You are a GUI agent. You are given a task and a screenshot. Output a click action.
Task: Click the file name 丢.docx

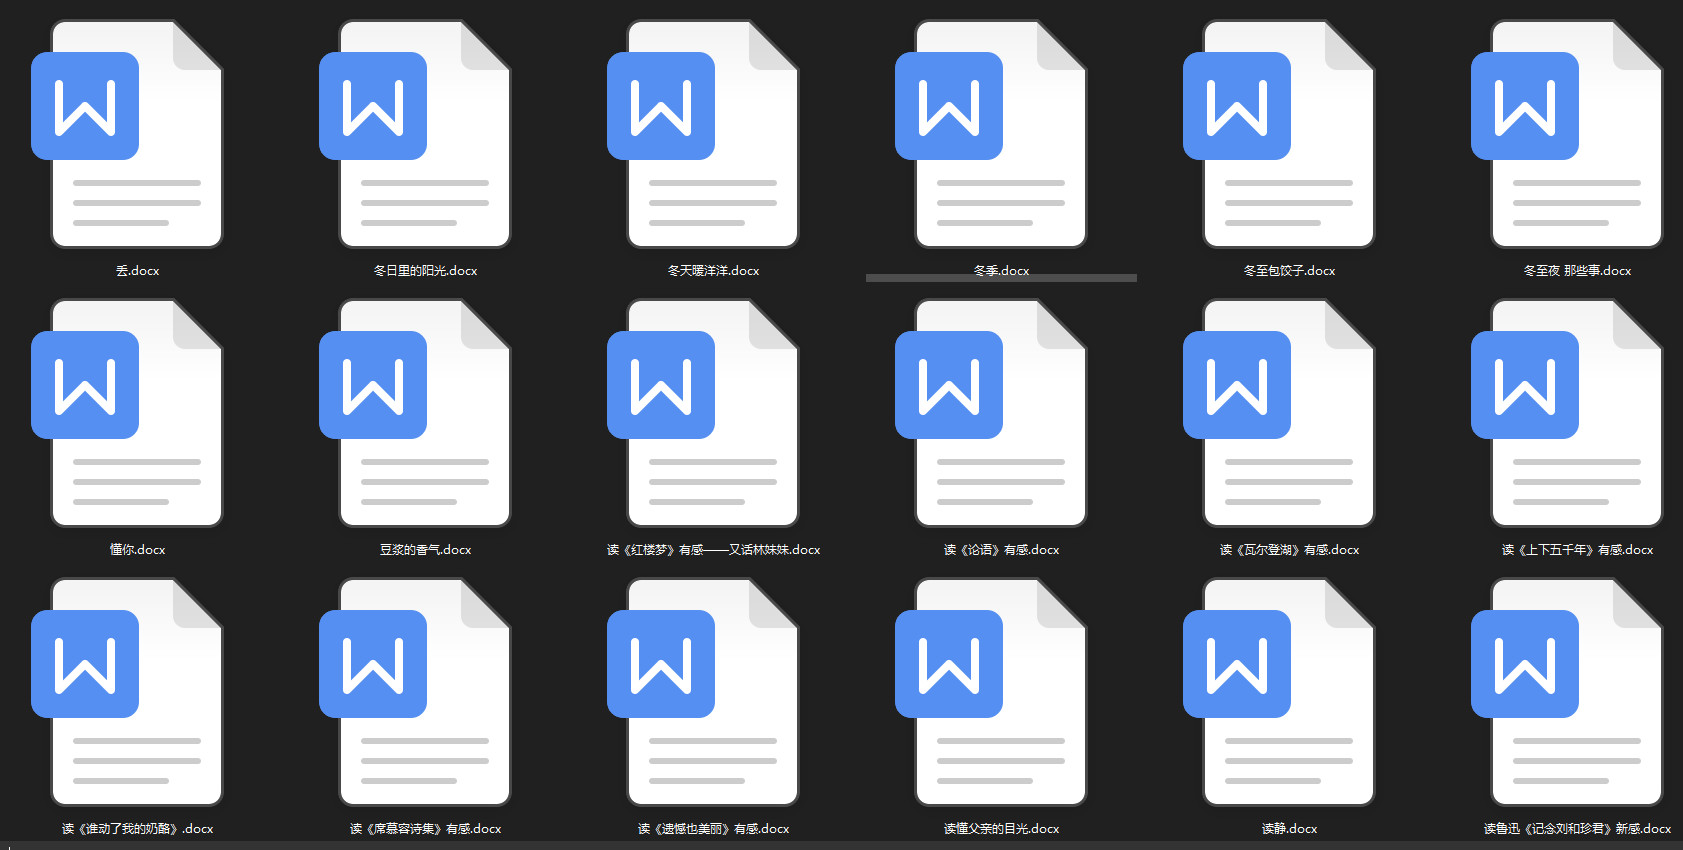(x=138, y=270)
